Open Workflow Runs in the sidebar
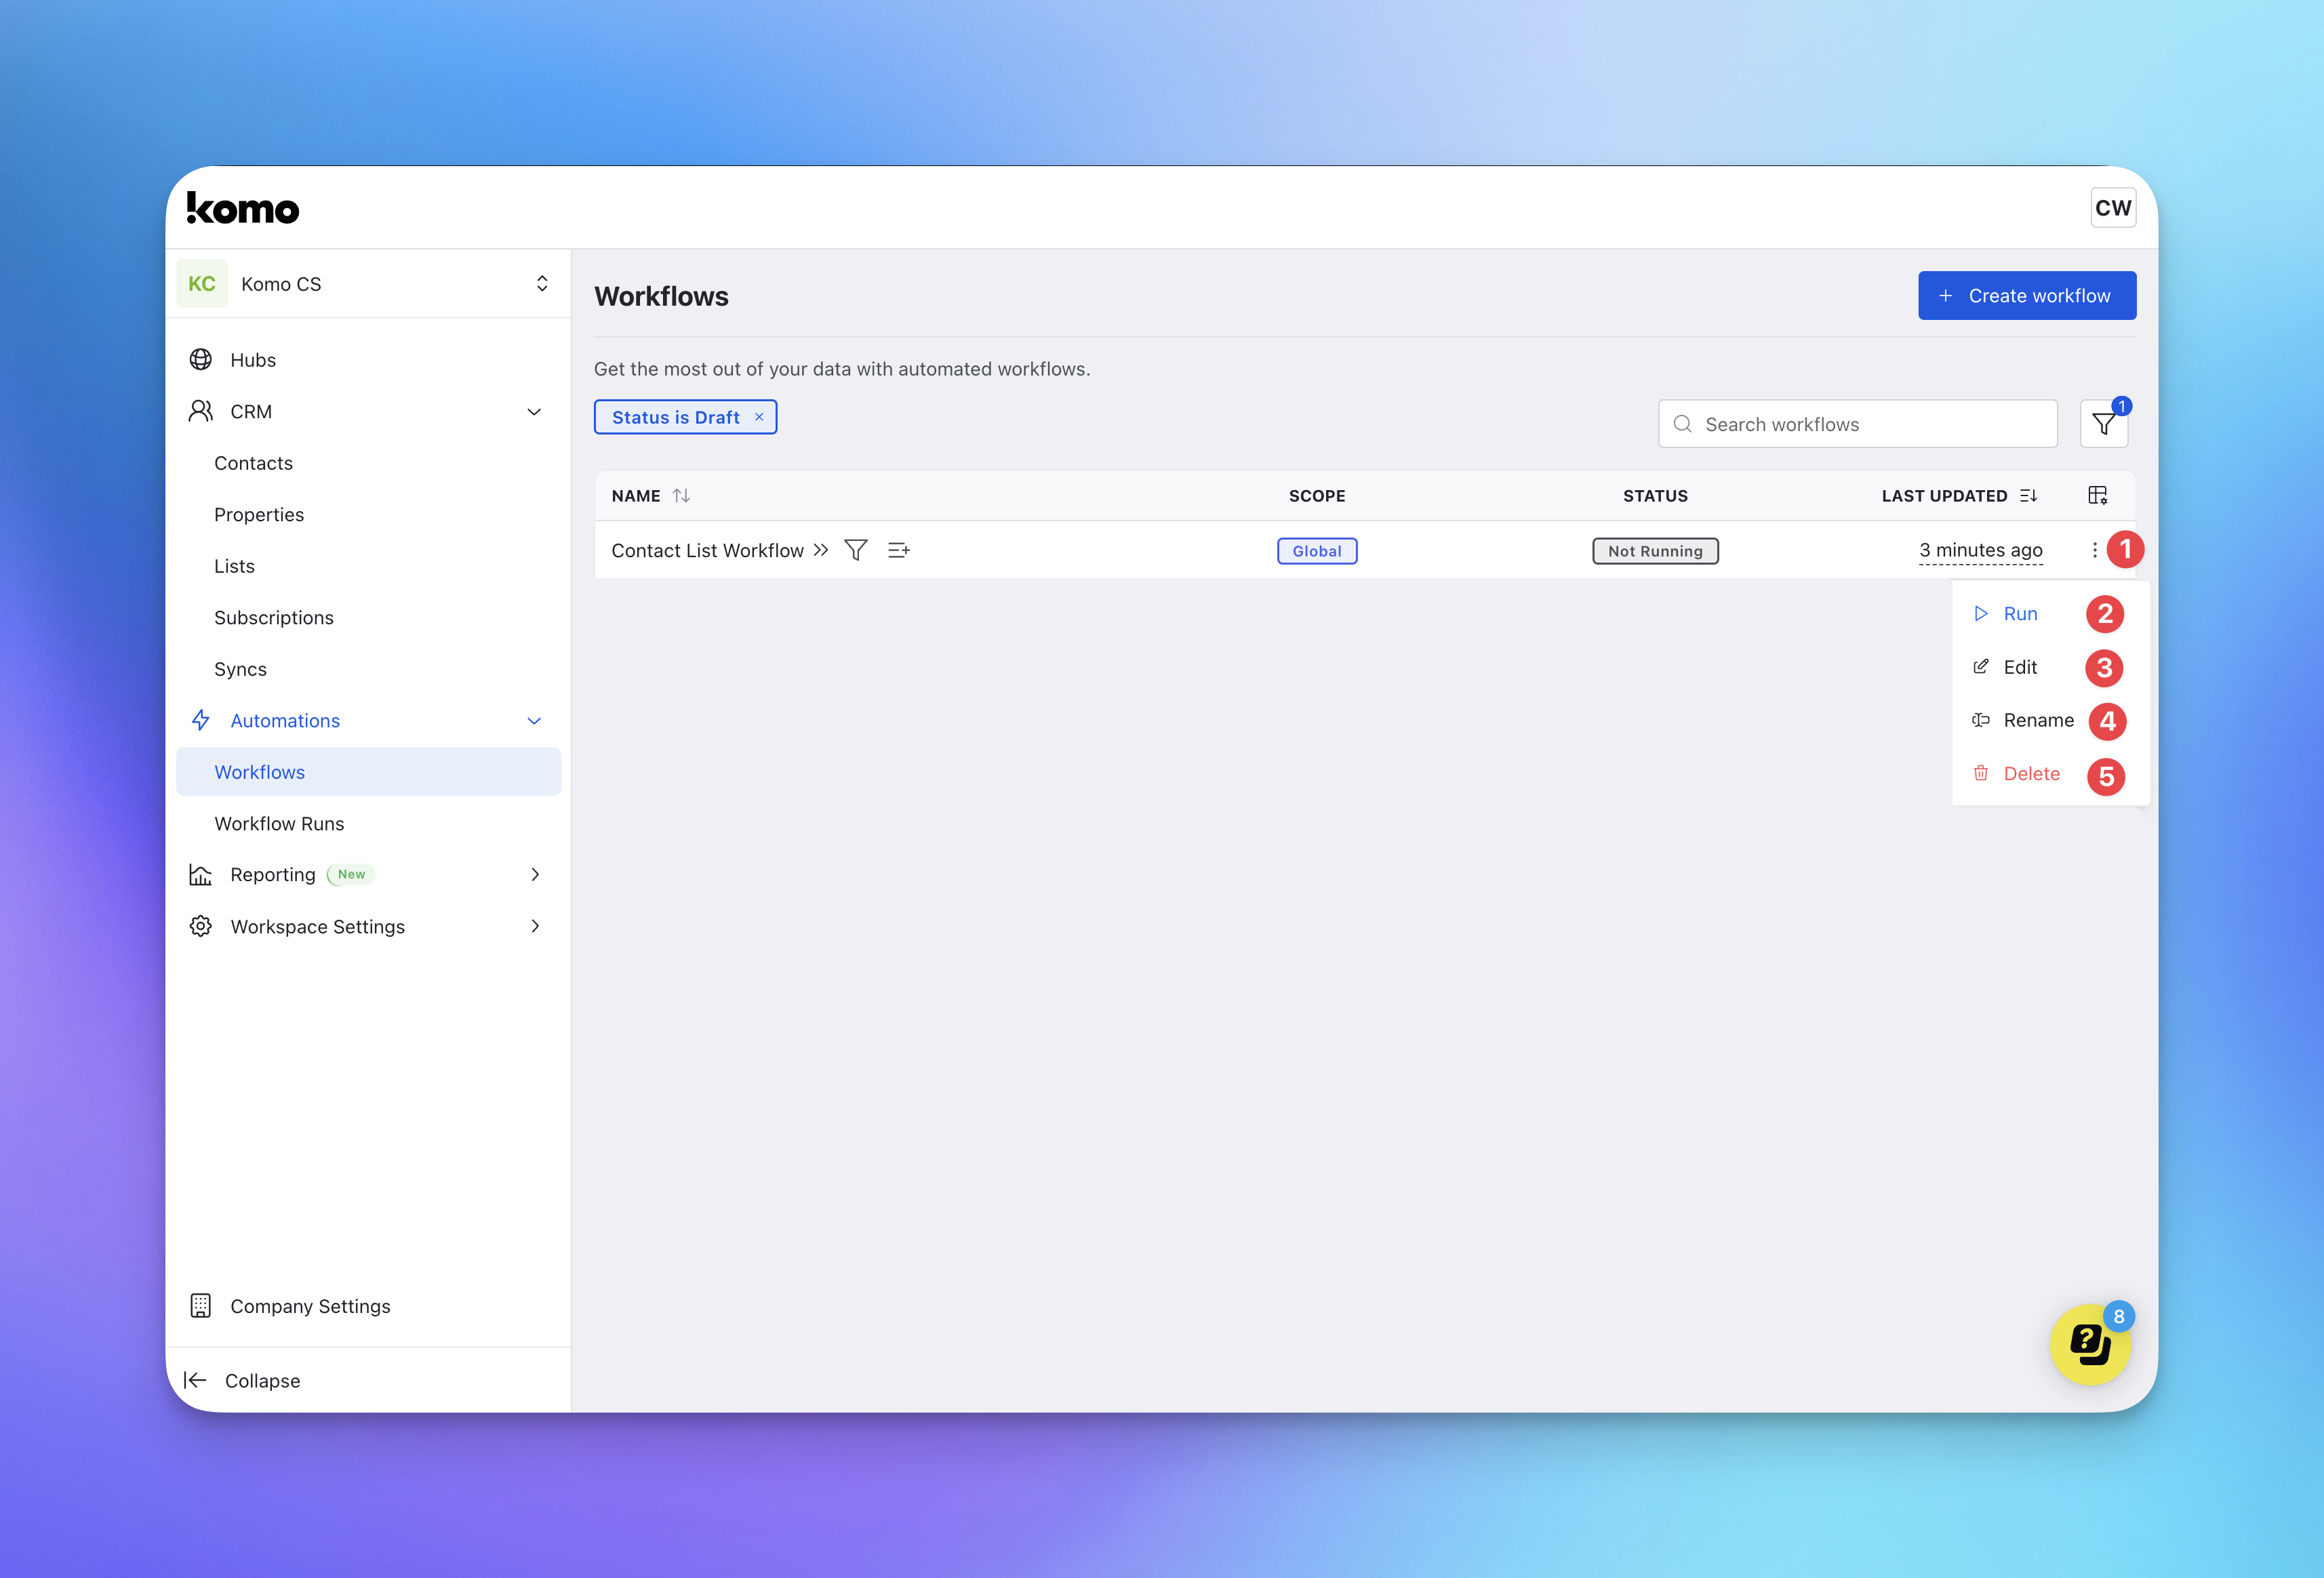2324x1578 pixels. (279, 824)
